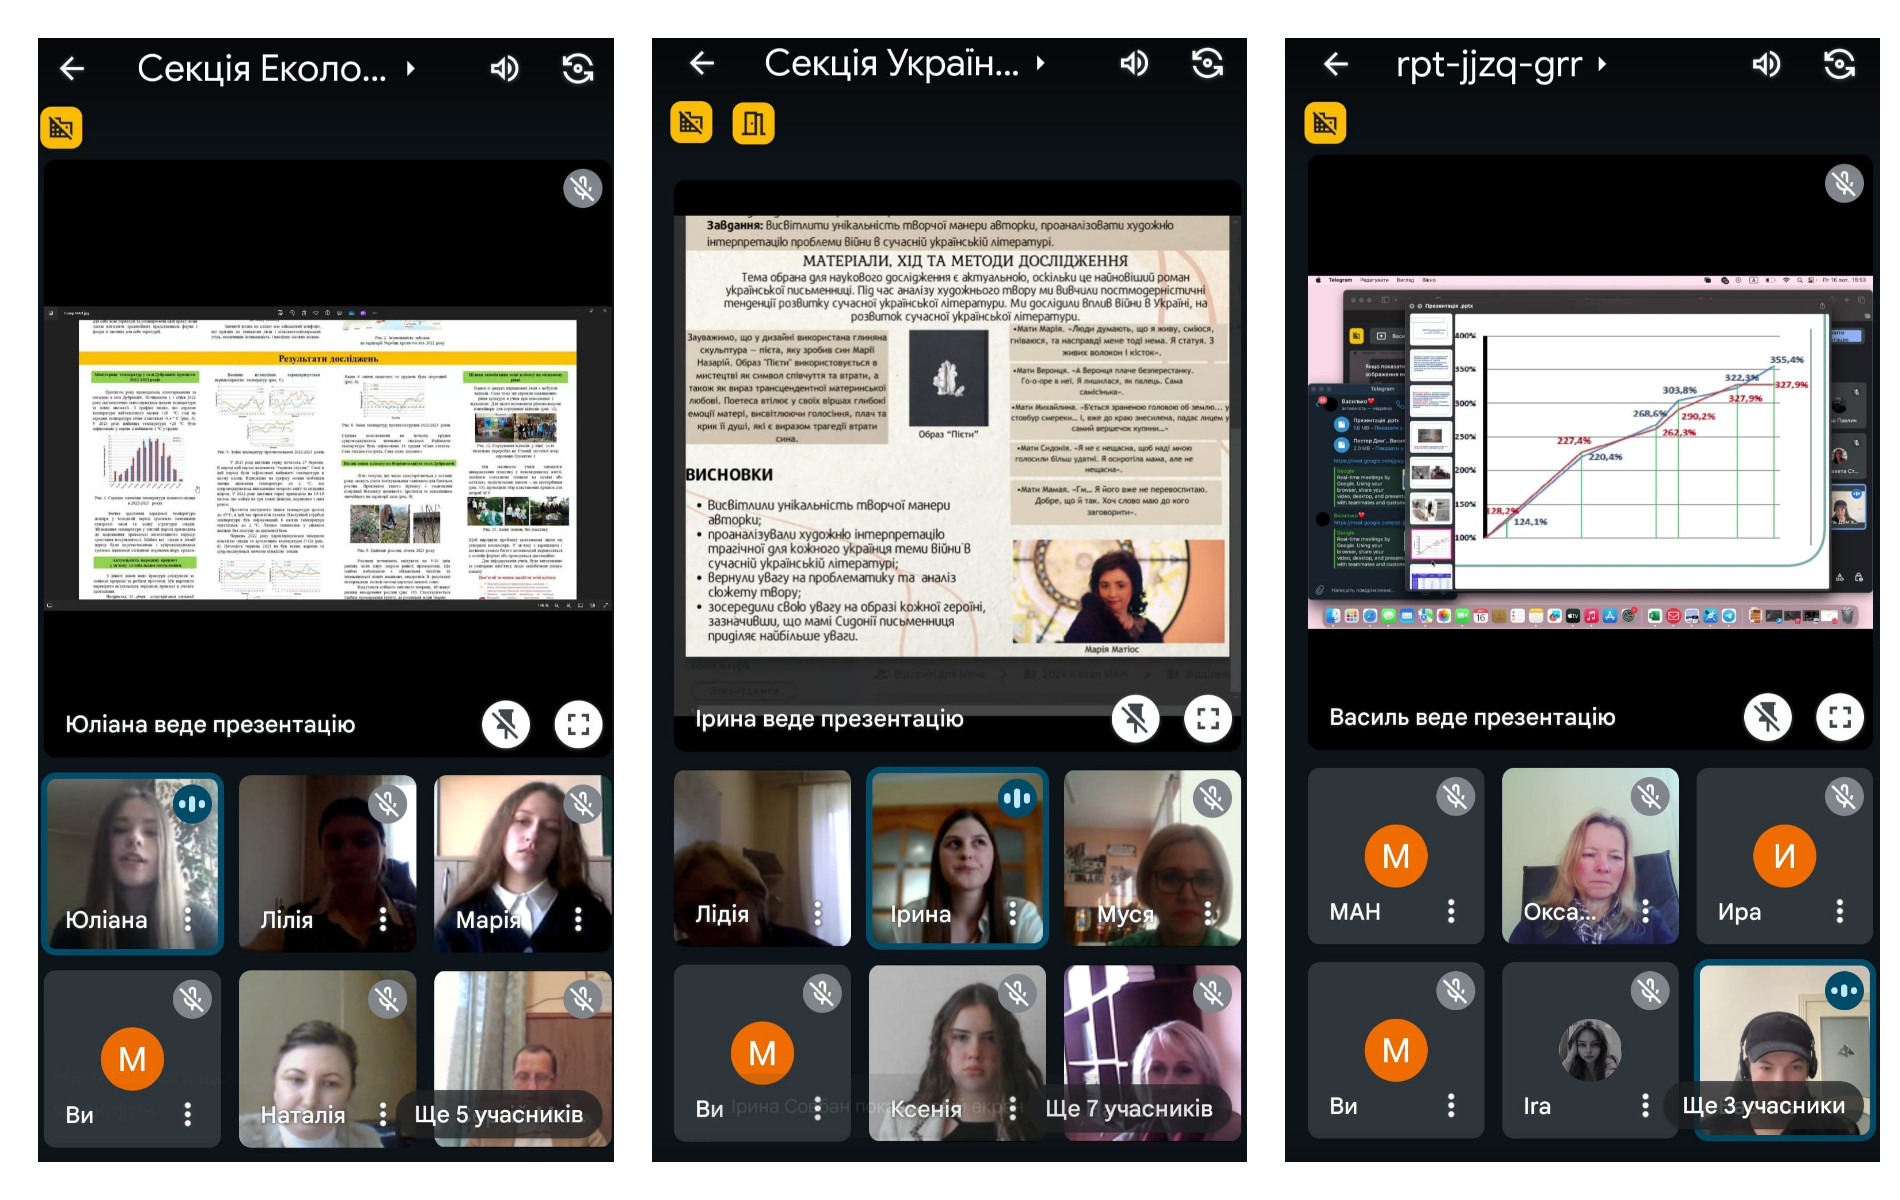Screen dimensions: 1900x1200
Task: Toggle speaker audio in Секція Еколо... meeting
Action: point(504,68)
